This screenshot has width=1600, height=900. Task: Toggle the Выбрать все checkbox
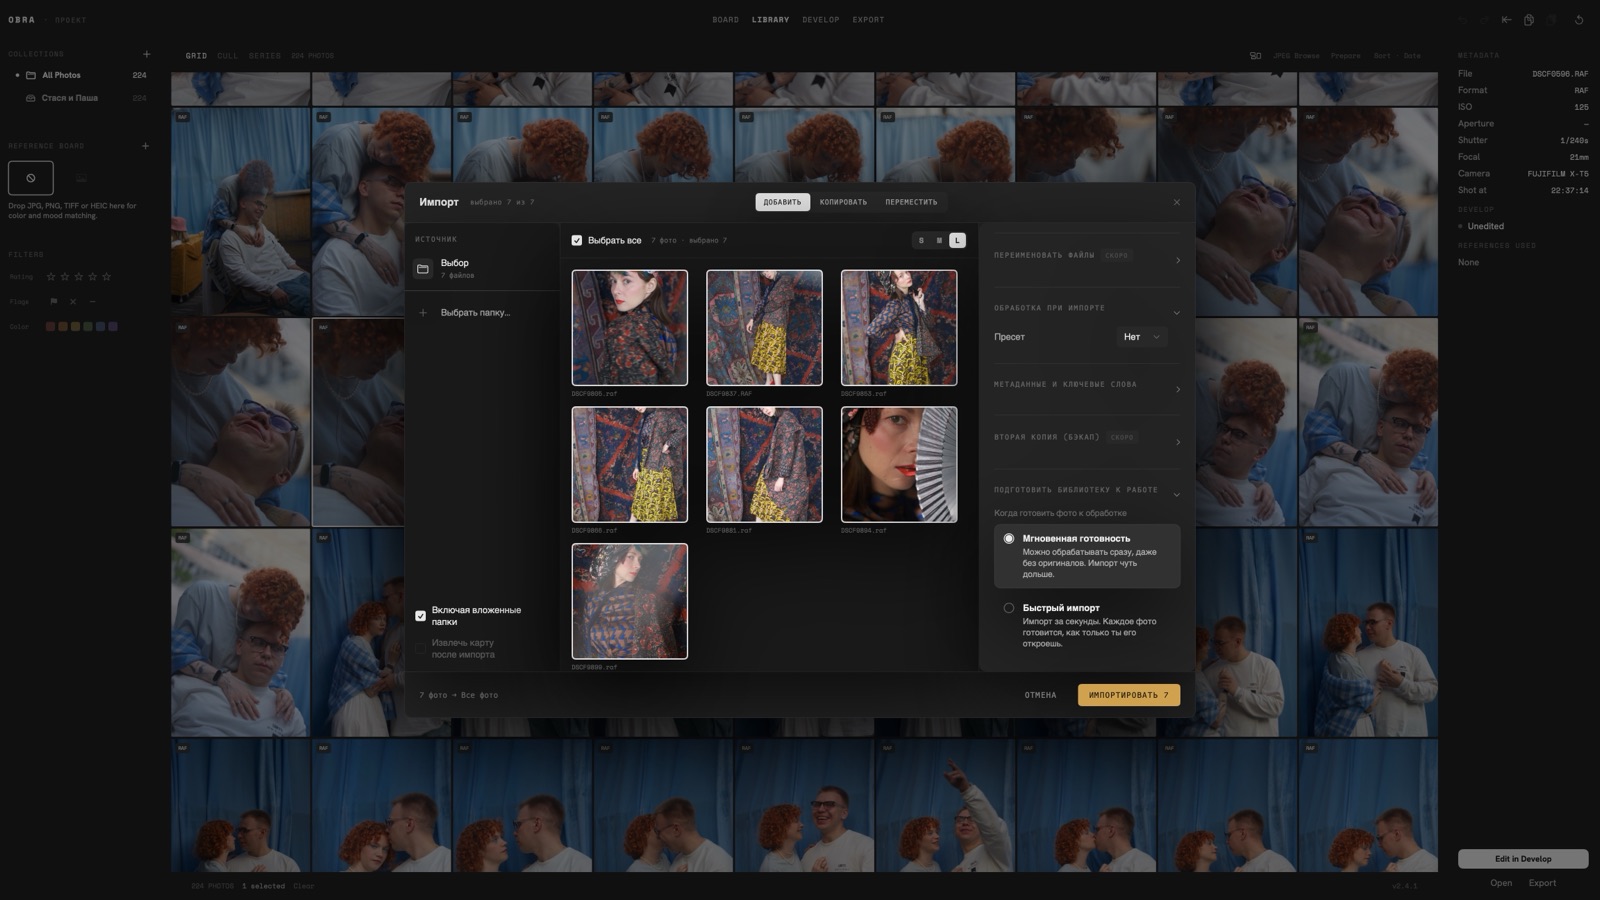577,240
